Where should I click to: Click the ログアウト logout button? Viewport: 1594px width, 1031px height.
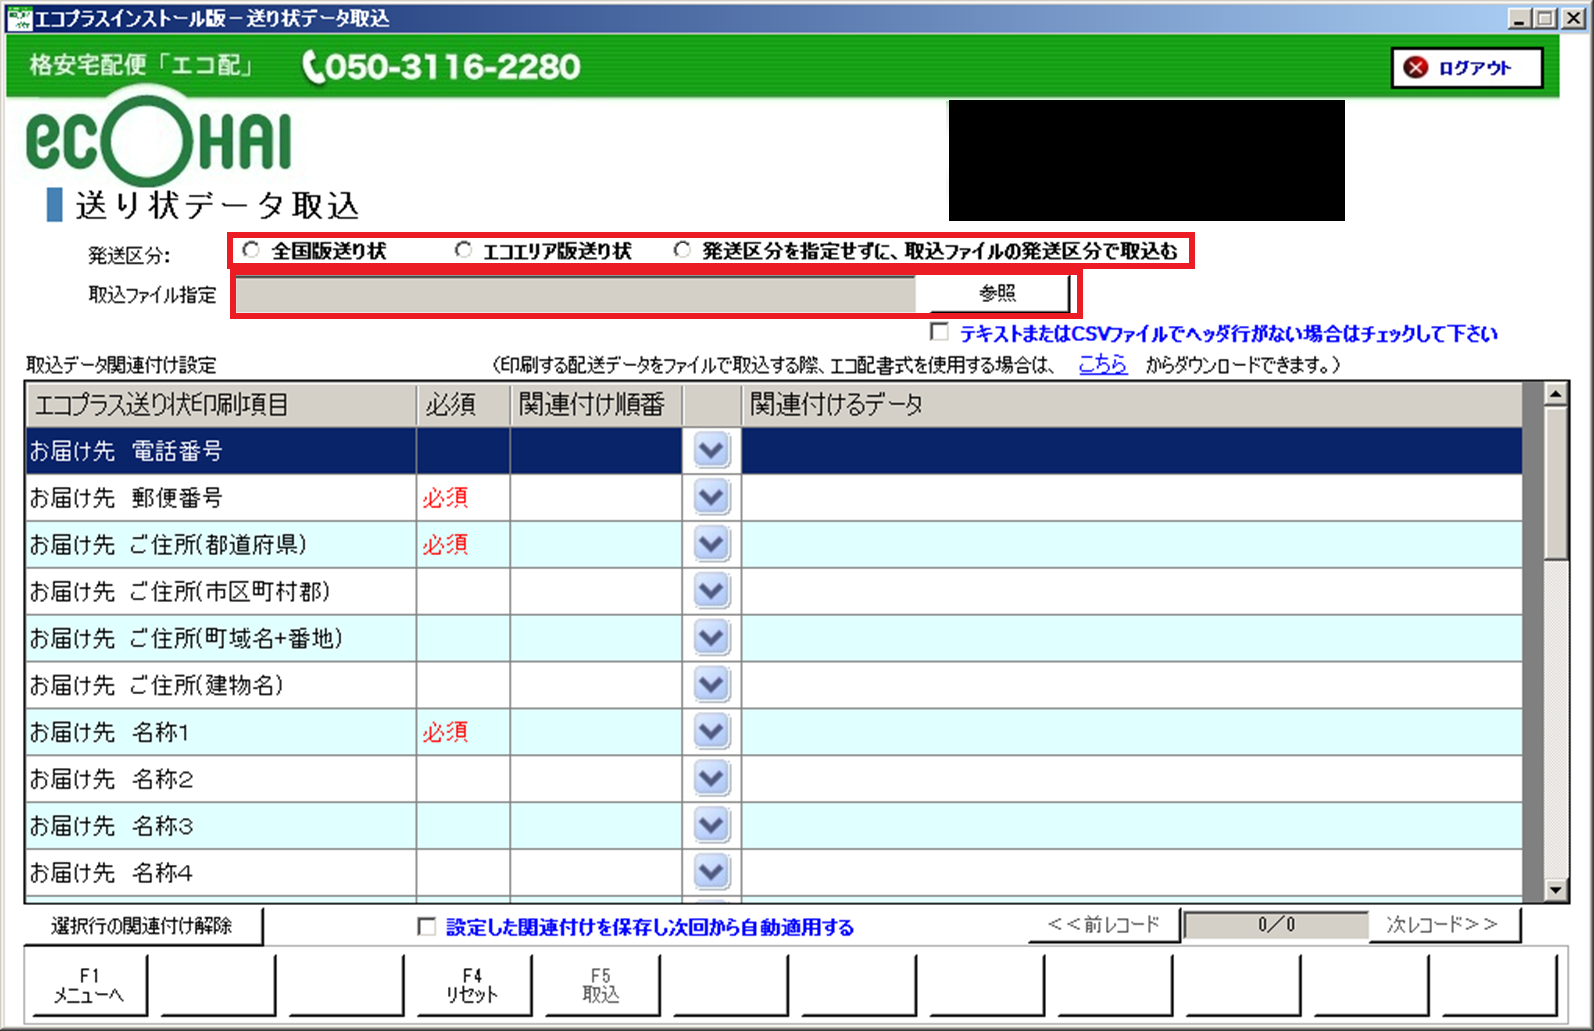pyautogui.click(x=1466, y=68)
